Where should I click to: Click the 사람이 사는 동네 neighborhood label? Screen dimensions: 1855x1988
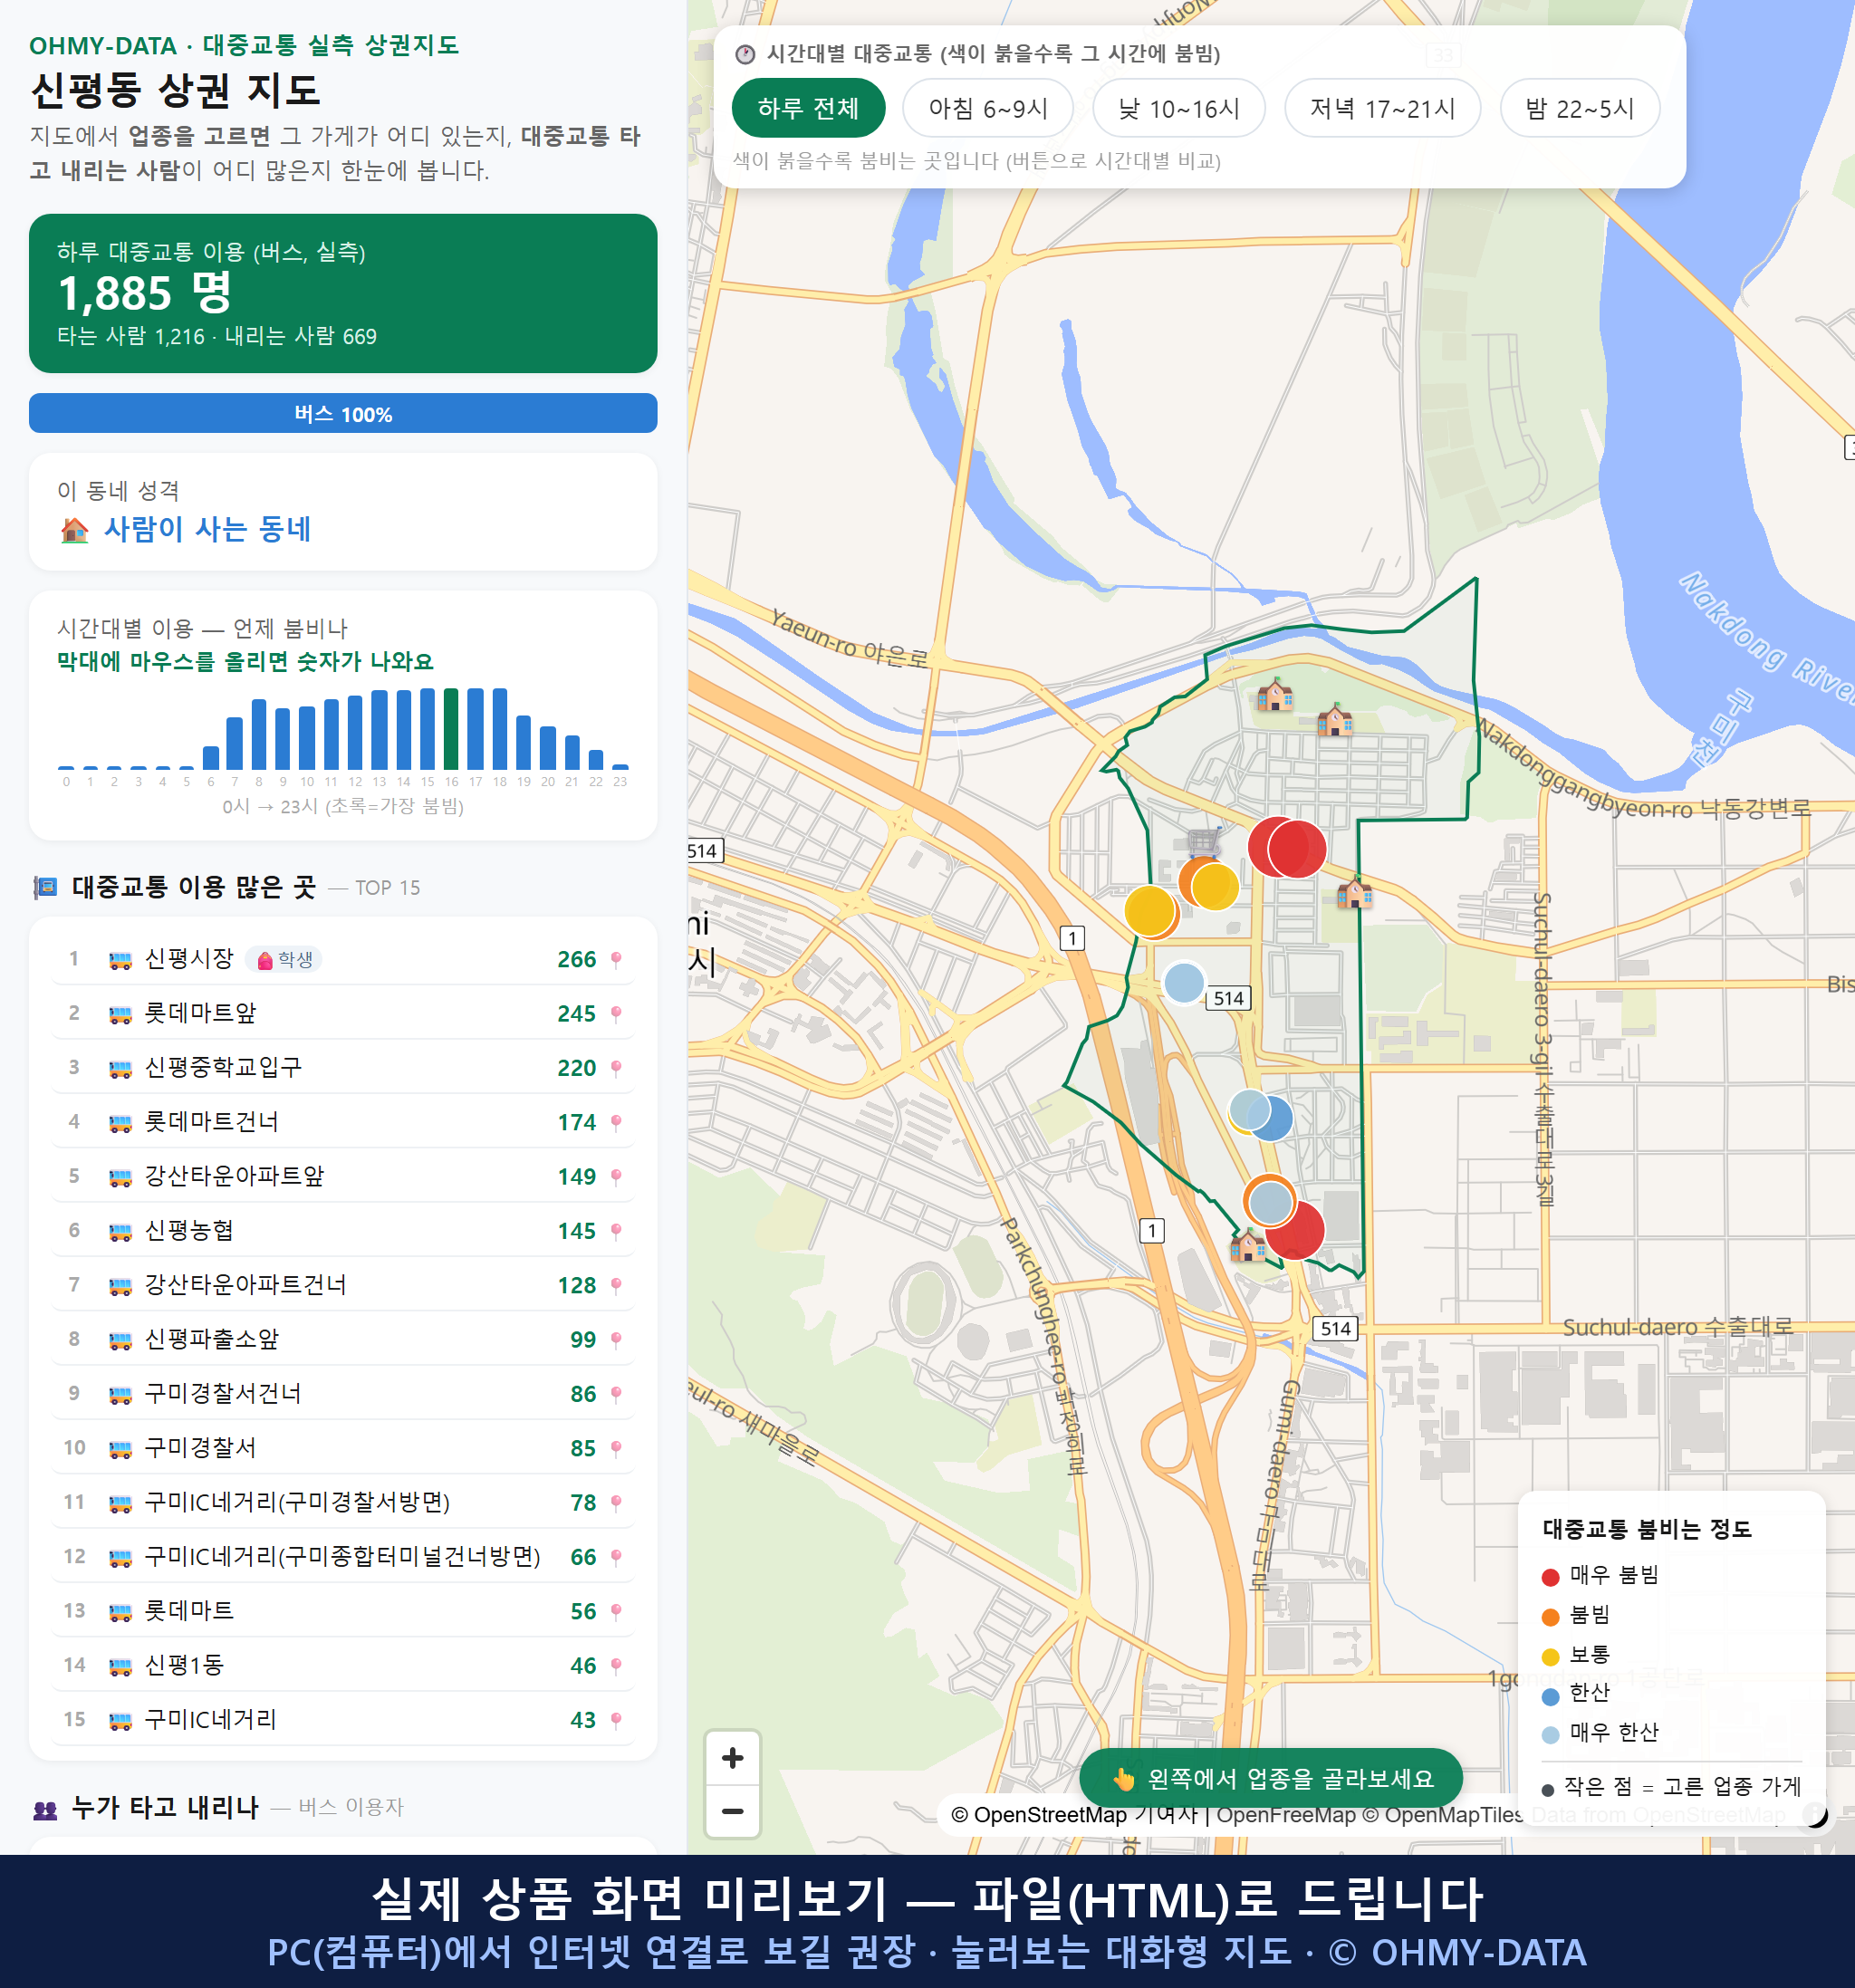(x=207, y=529)
